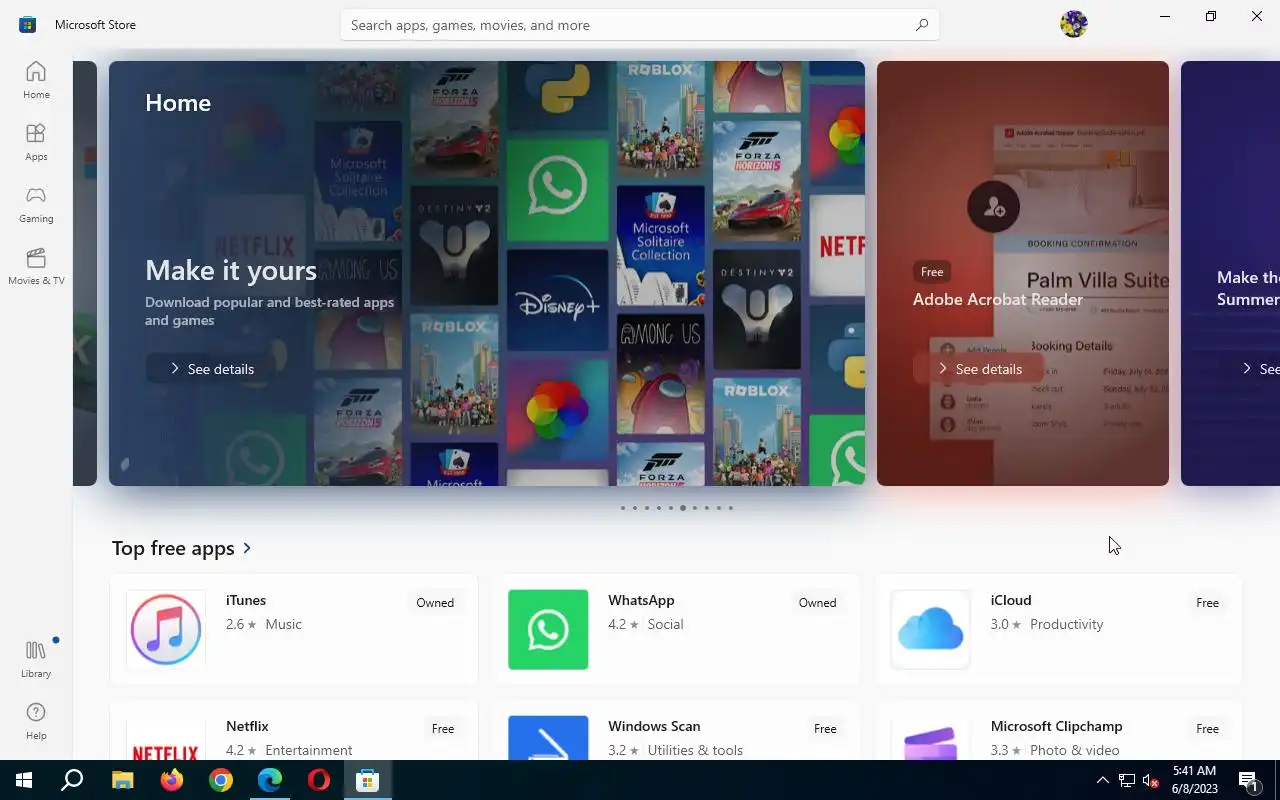
Task: Click Microsoft Store taskbar icon
Action: click(x=368, y=780)
